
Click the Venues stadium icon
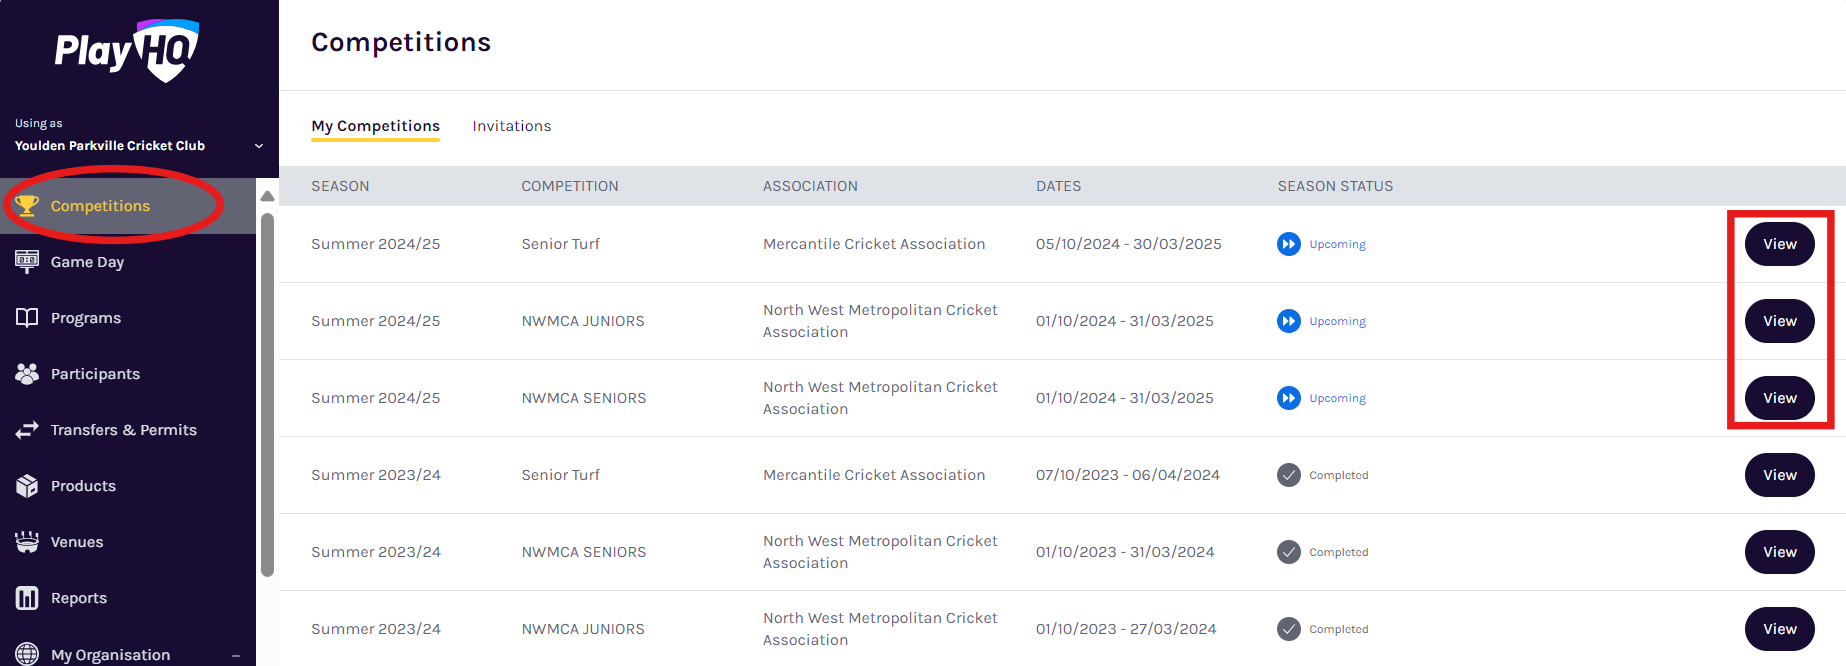(x=27, y=542)
